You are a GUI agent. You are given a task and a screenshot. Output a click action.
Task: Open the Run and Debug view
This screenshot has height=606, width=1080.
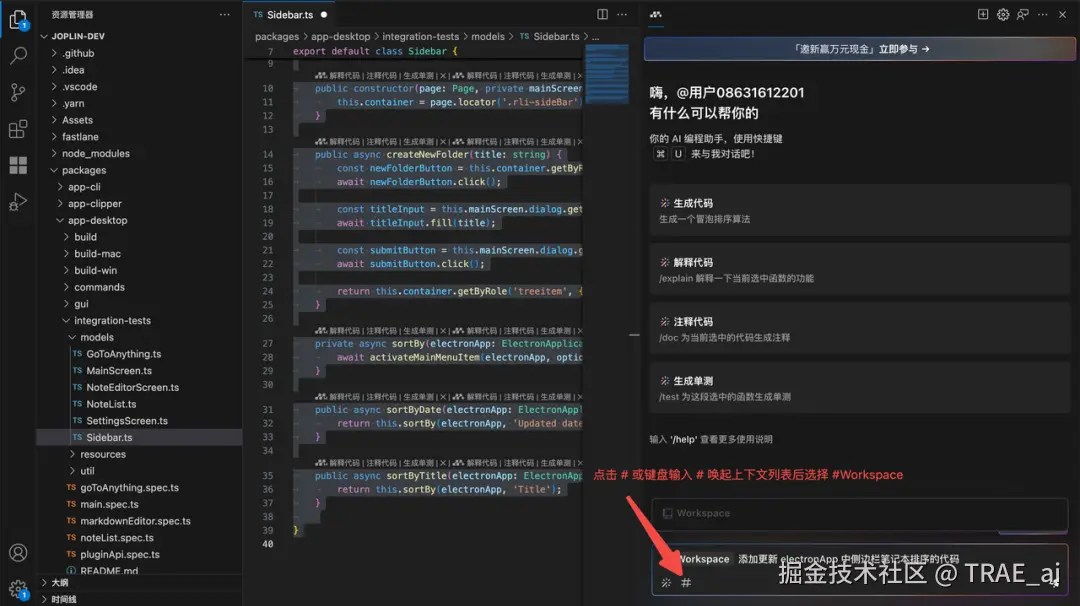(17, 201)
